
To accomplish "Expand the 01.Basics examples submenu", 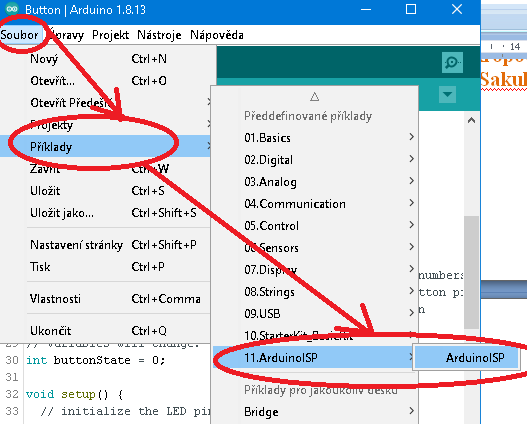I will tap(315, 138).
